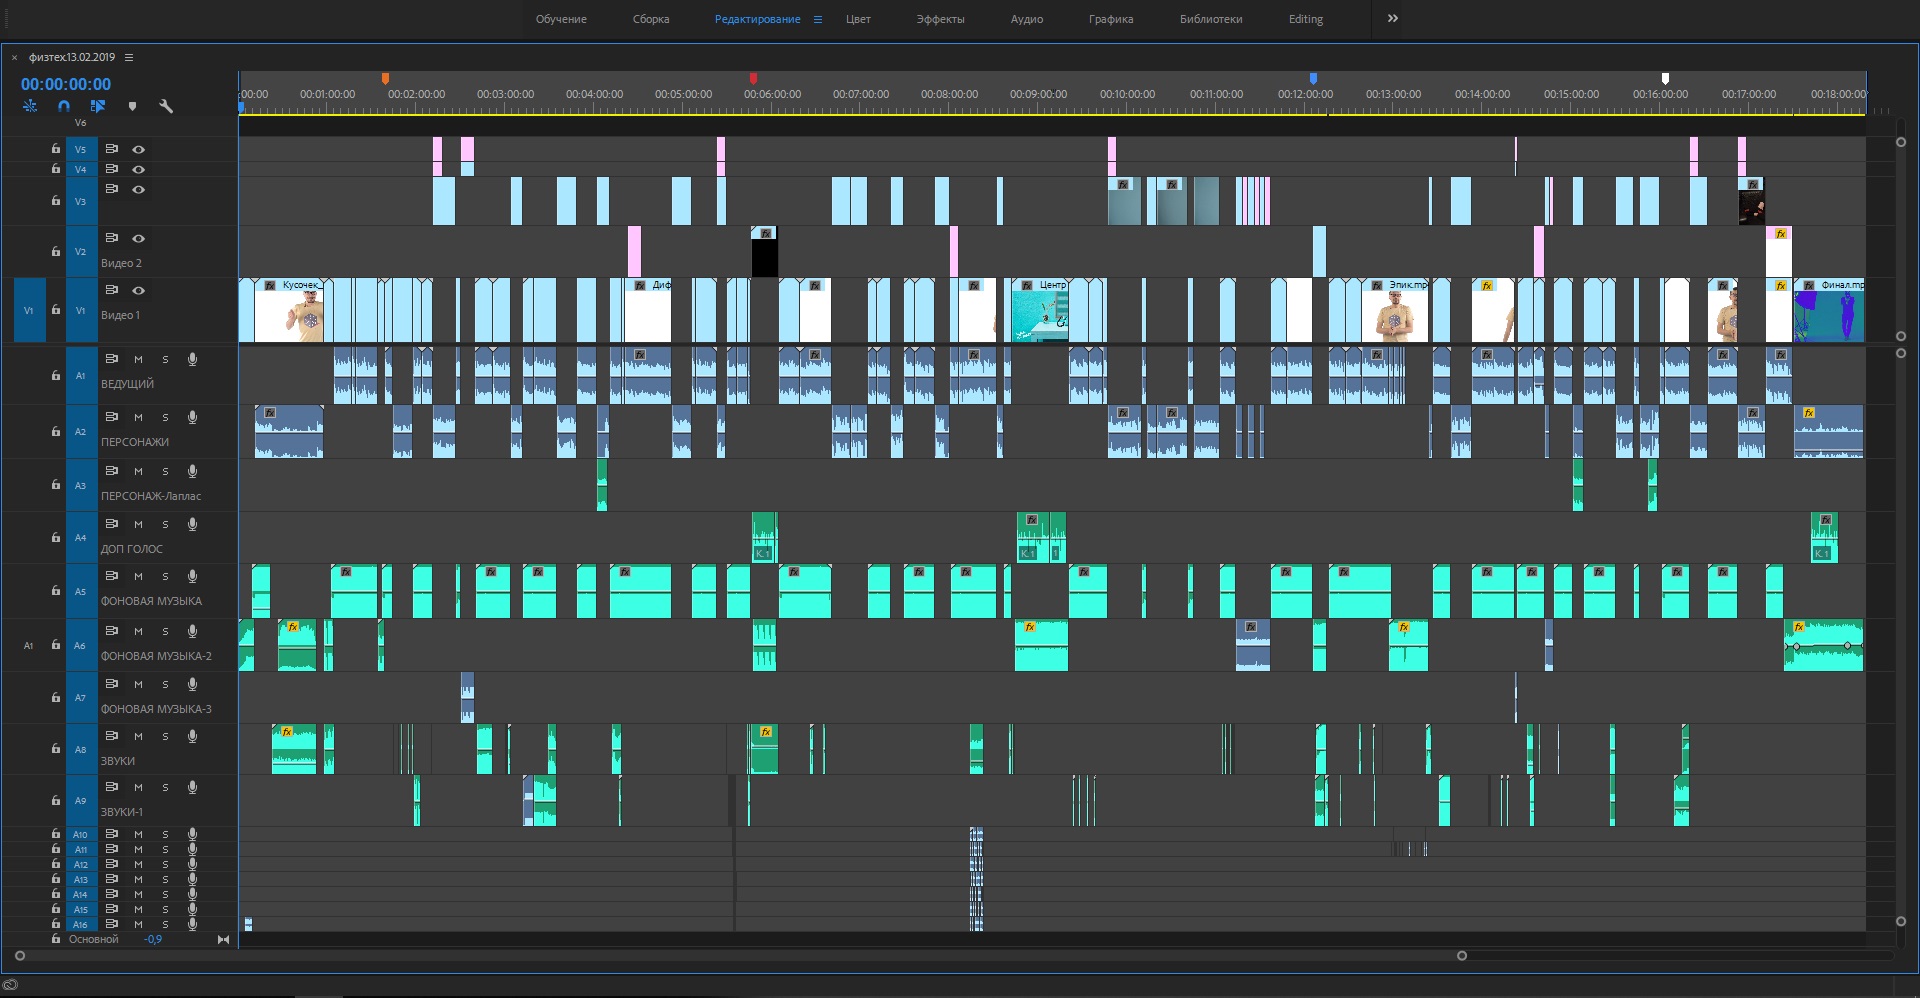Viewport: 1920px width, 998px height.
Task: Lock the A1 ВЕДУЩИЙ track
Action: coord(56,376)
